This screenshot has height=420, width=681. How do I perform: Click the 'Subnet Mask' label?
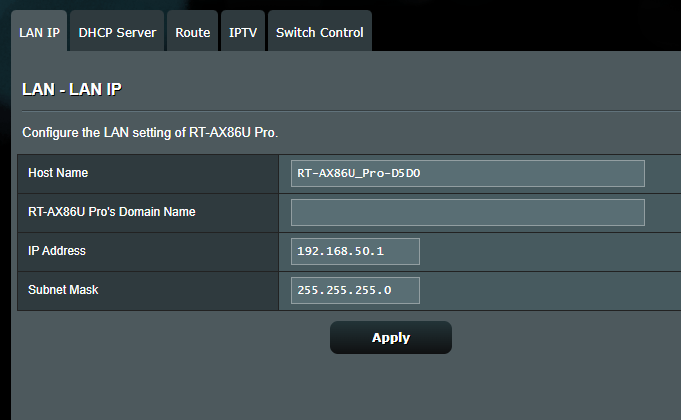(63, 290)
